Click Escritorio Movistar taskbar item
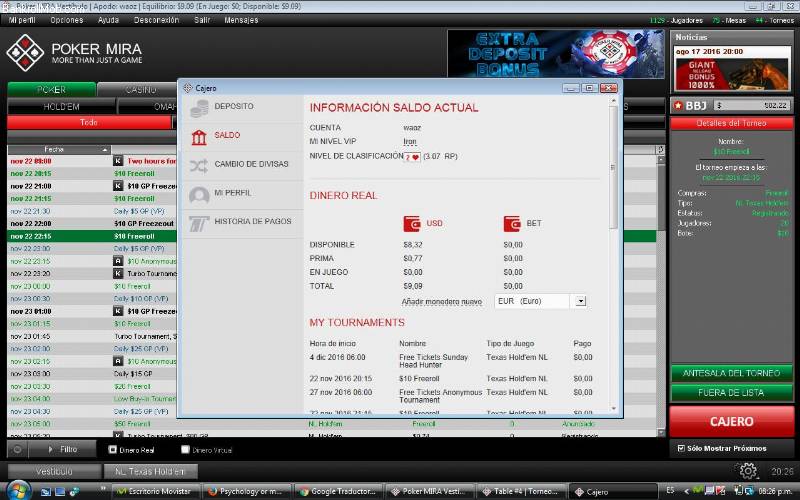This screenshot has width=800, height=500. (x=156, y=491)
